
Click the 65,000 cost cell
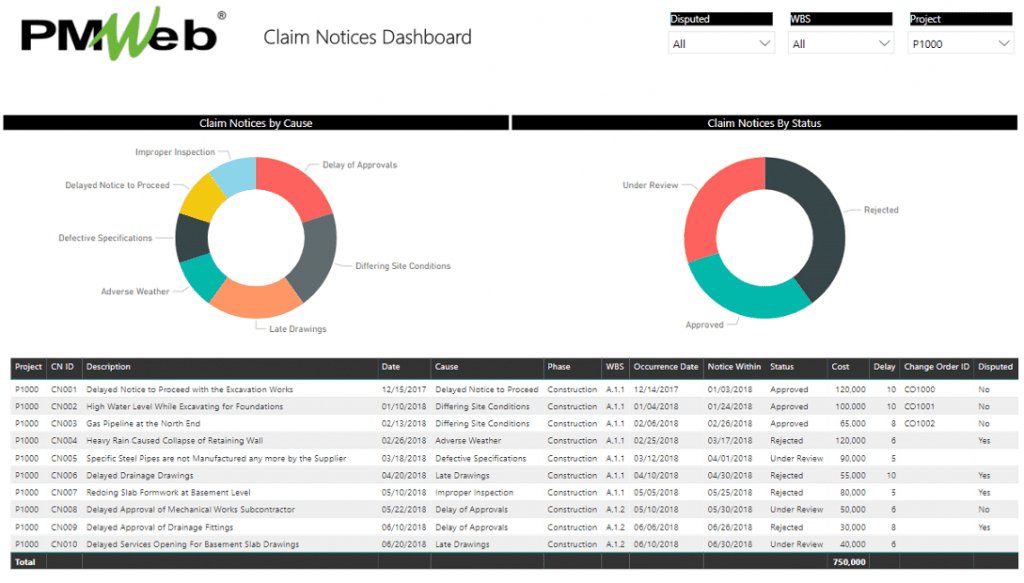click(852, 424)
